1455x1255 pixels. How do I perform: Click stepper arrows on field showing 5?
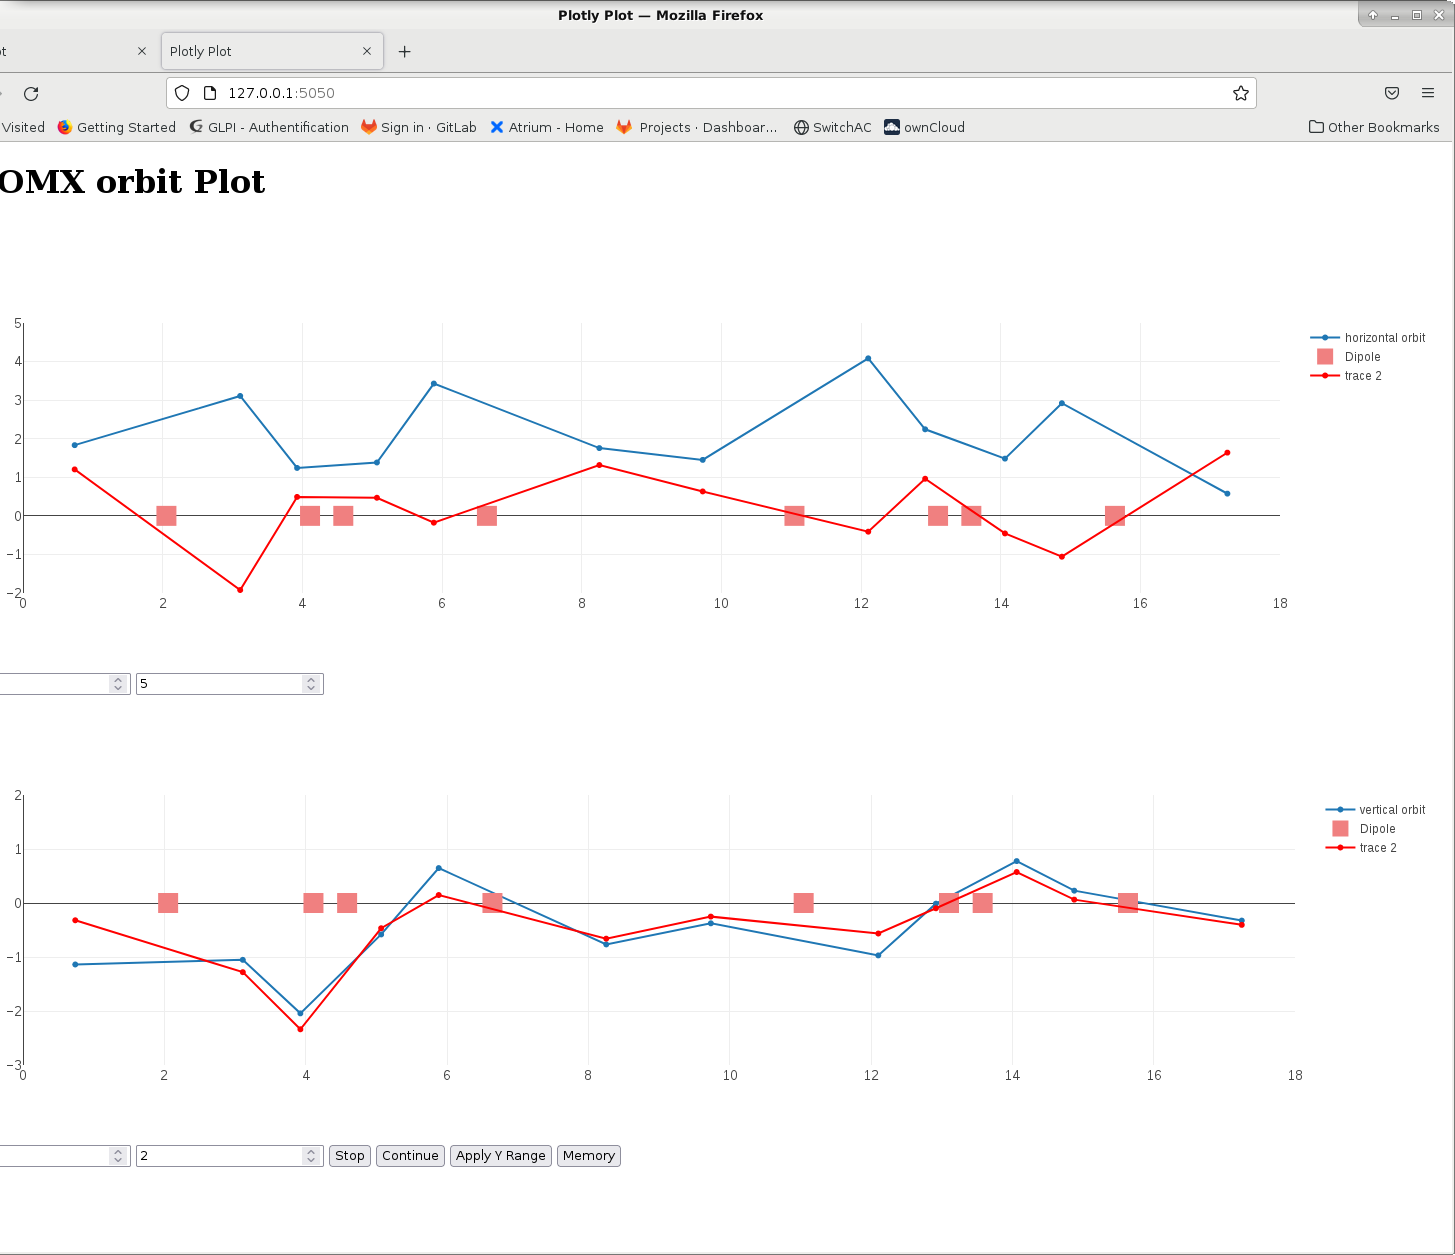click(x=311, y=684)
